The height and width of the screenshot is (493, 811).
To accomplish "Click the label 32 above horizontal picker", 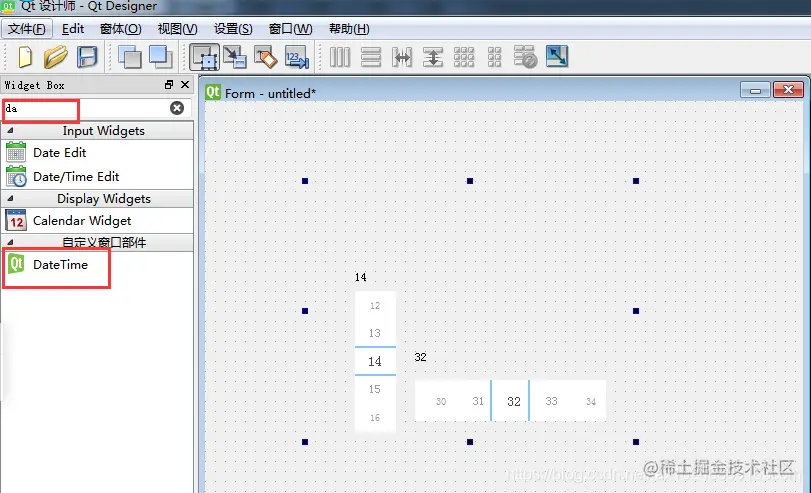I will click(420, 357).
